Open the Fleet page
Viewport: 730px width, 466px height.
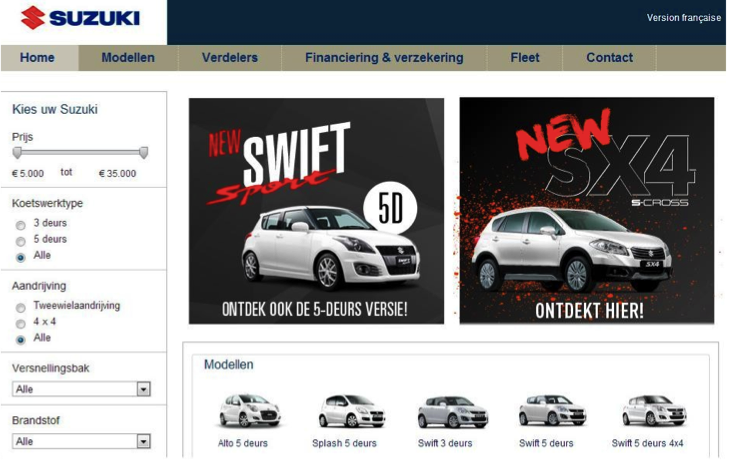[525, 58]
